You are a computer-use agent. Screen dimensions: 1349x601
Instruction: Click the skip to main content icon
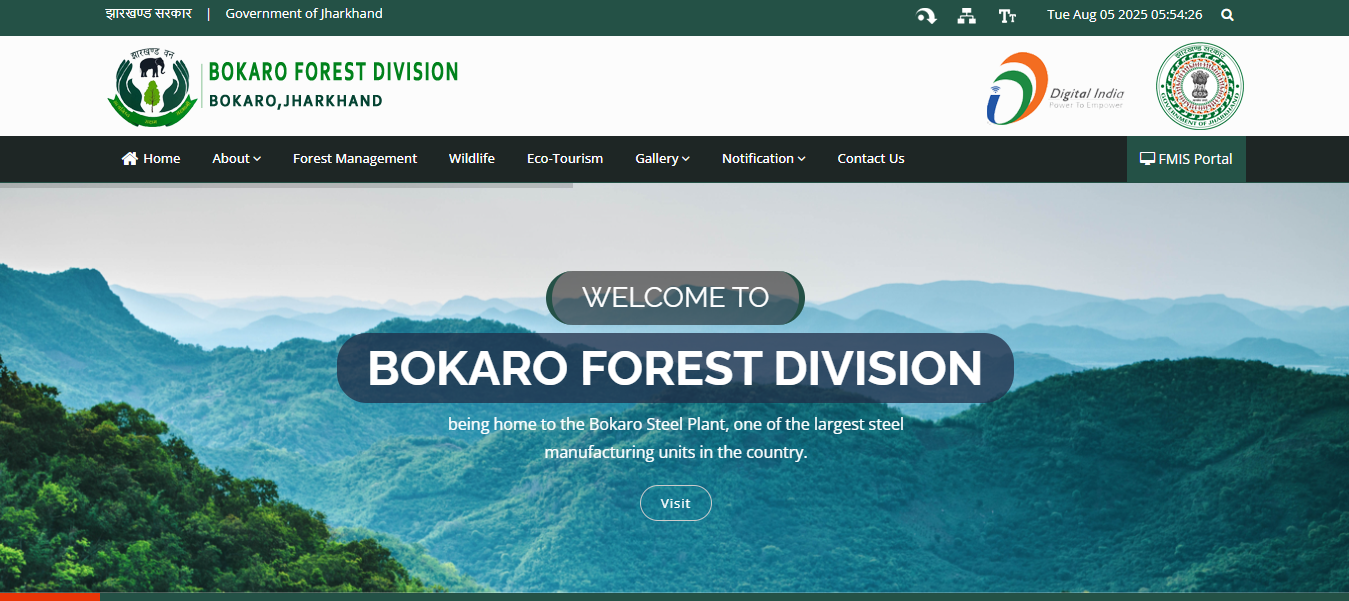click(926, 15)
